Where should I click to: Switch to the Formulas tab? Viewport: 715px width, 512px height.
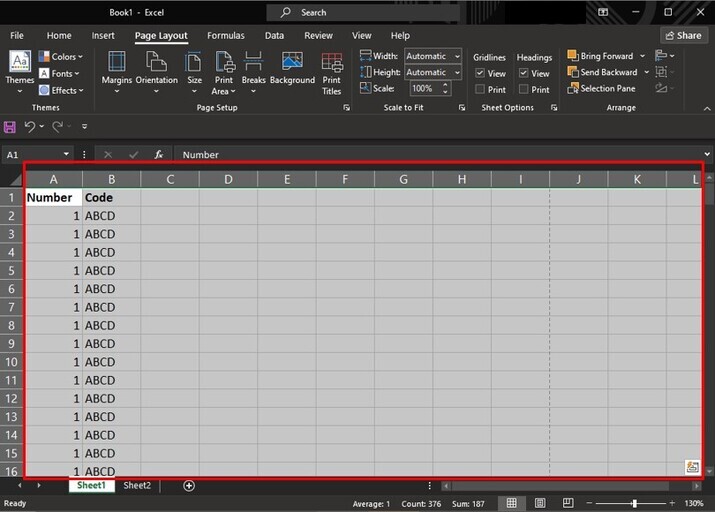[x=225, y=36]
